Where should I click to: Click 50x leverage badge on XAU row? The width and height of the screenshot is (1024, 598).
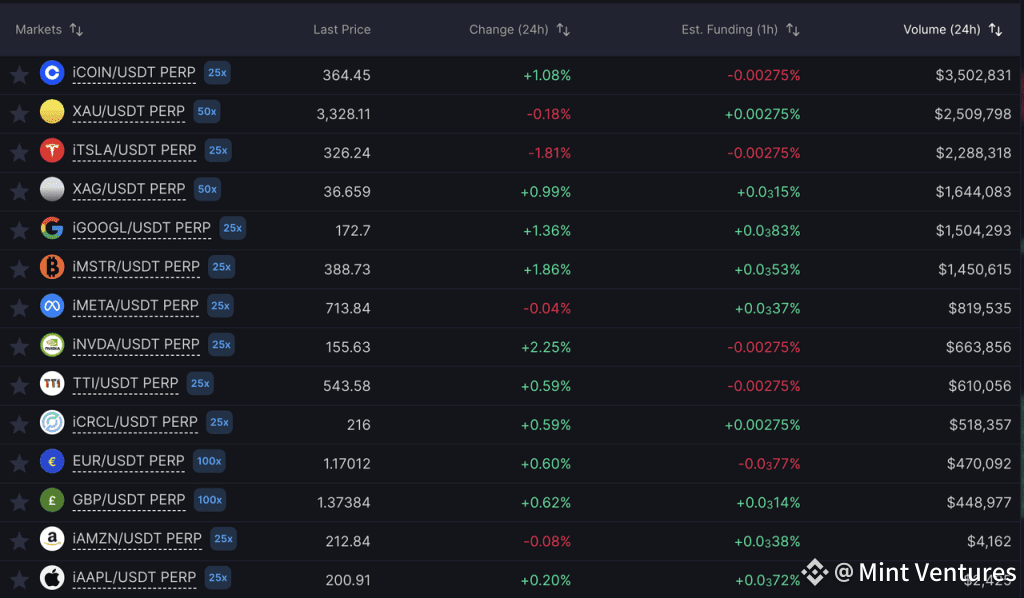tap(206, 112)
